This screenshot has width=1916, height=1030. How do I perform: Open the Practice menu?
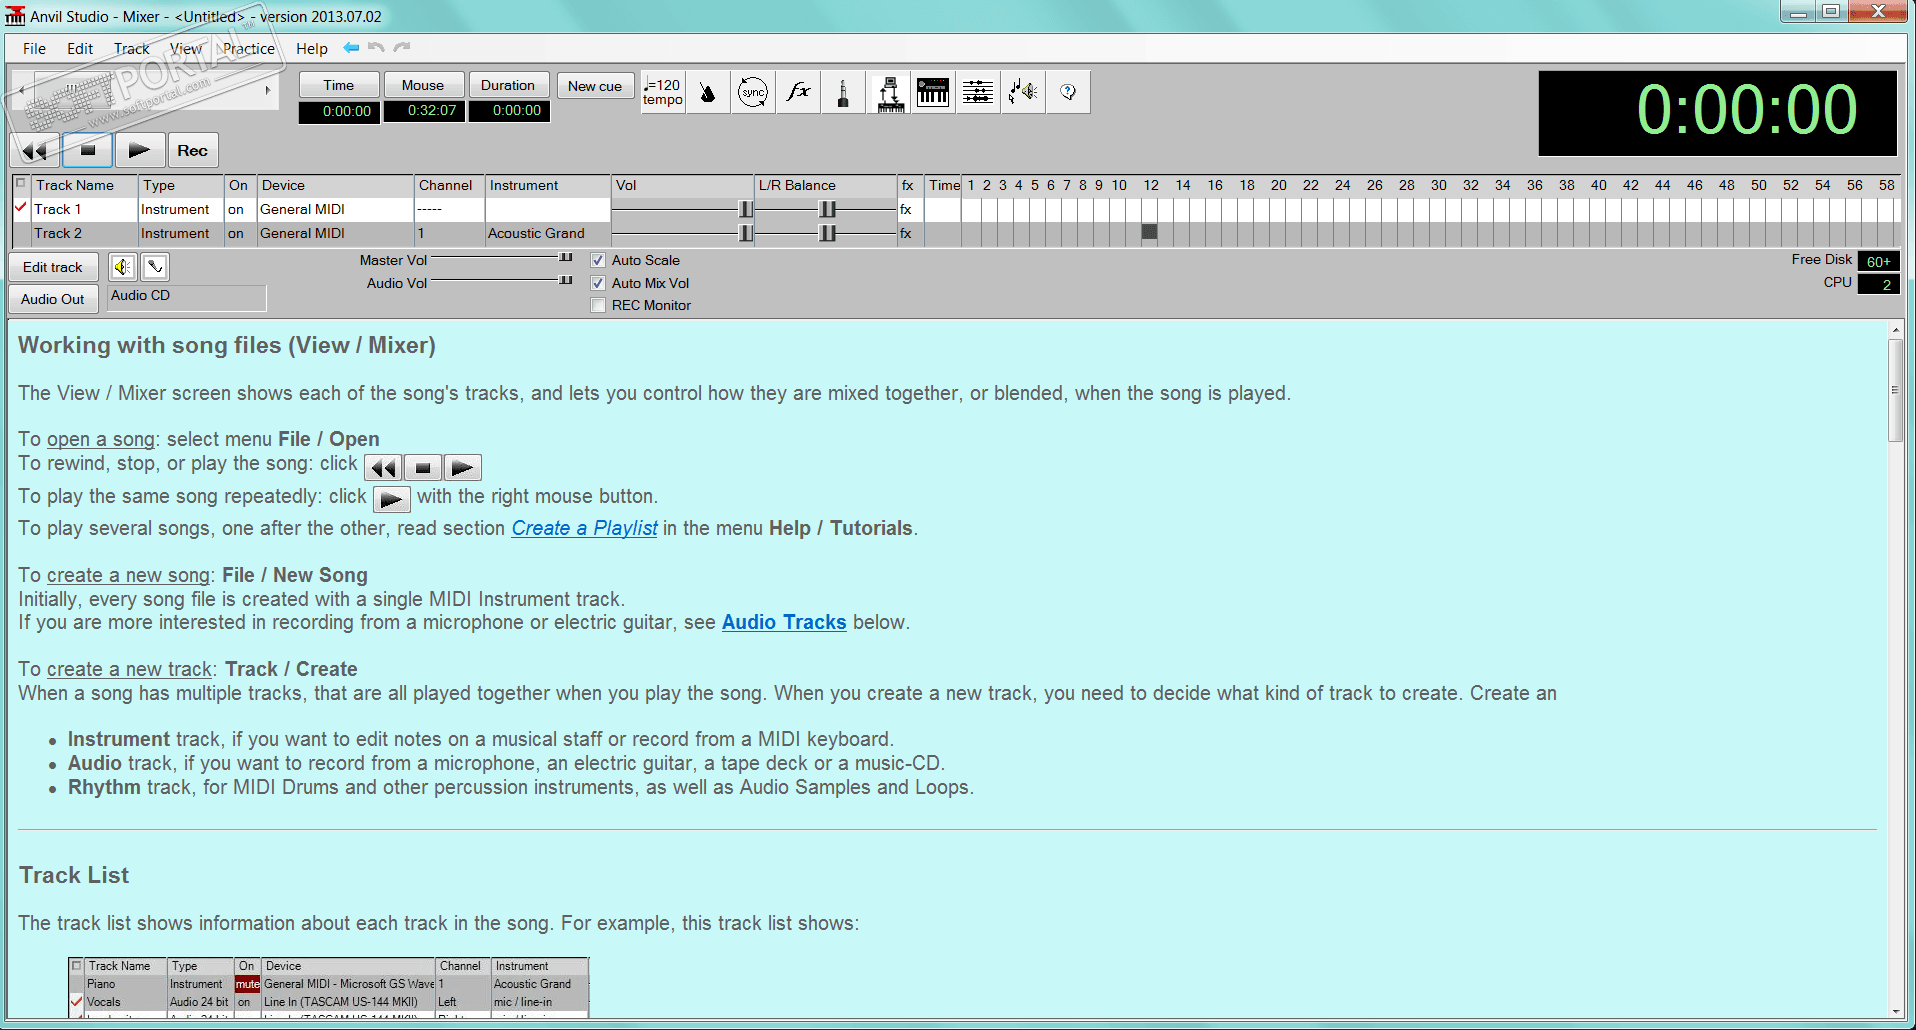tap(248, 48)
